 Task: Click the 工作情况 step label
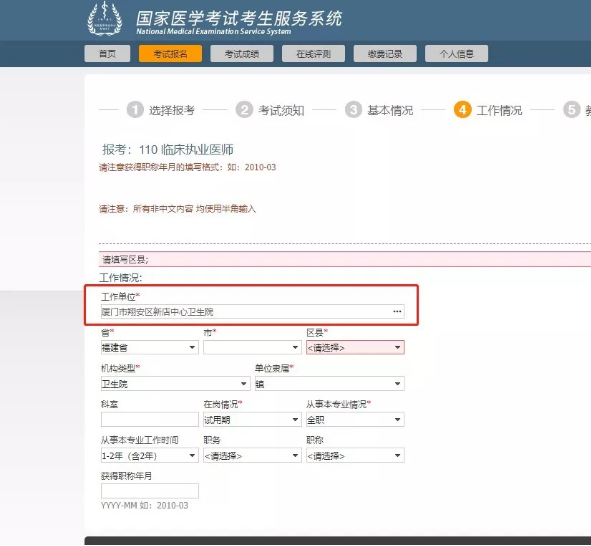(x=499, y=110)
